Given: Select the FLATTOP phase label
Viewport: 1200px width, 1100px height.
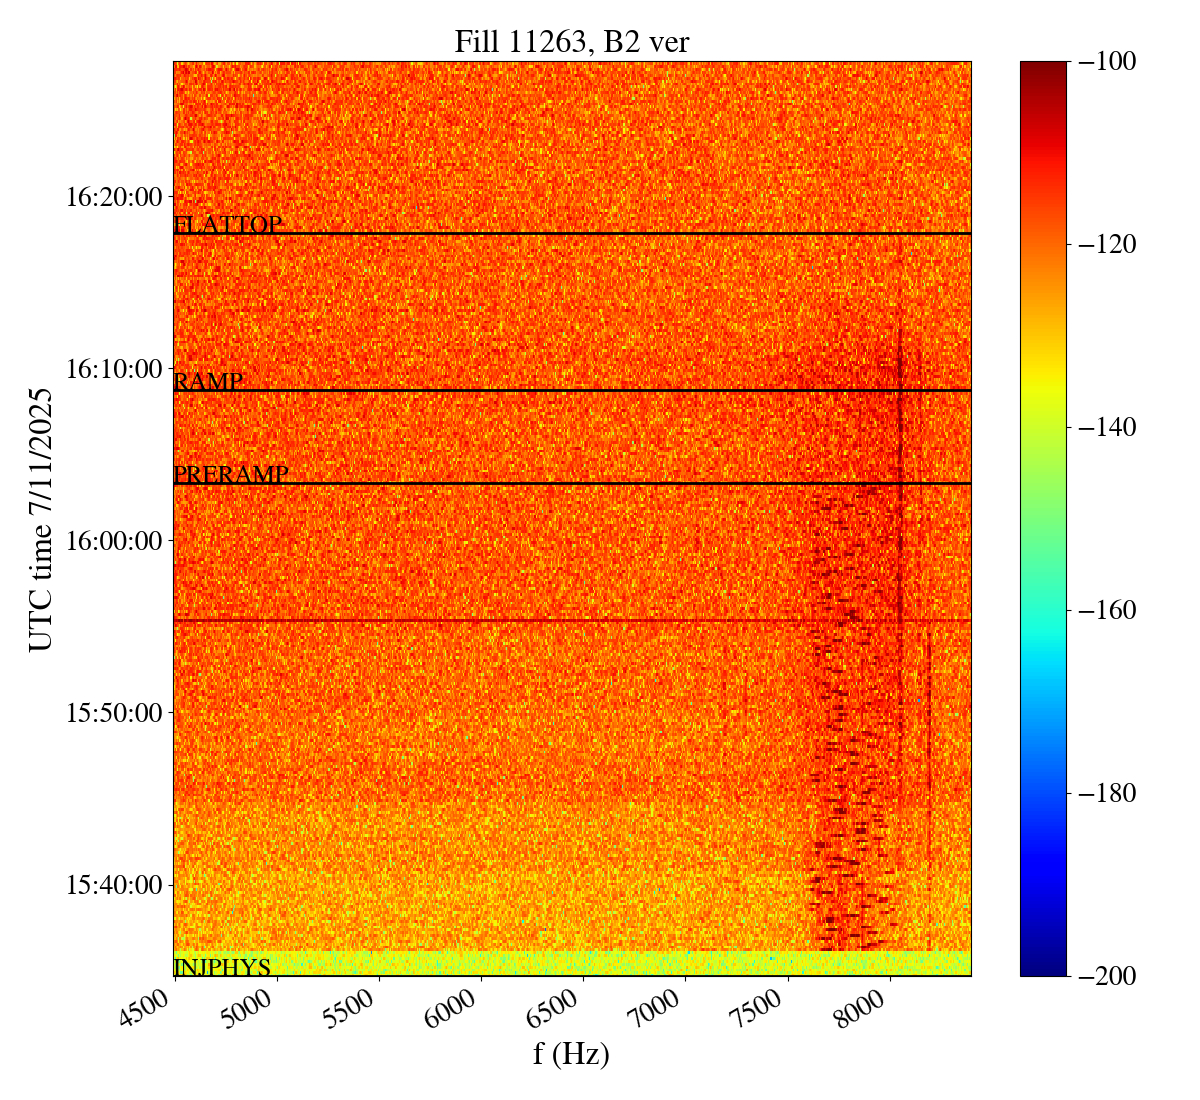Looking at the screenshot, I should [228, 224].
